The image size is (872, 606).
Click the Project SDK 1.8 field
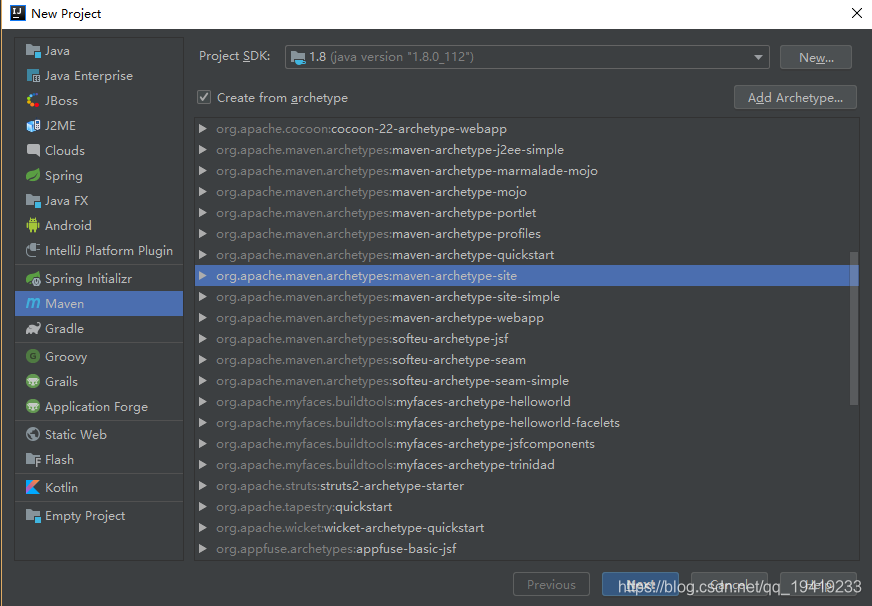pyautogui.click(x=527, y=57)
